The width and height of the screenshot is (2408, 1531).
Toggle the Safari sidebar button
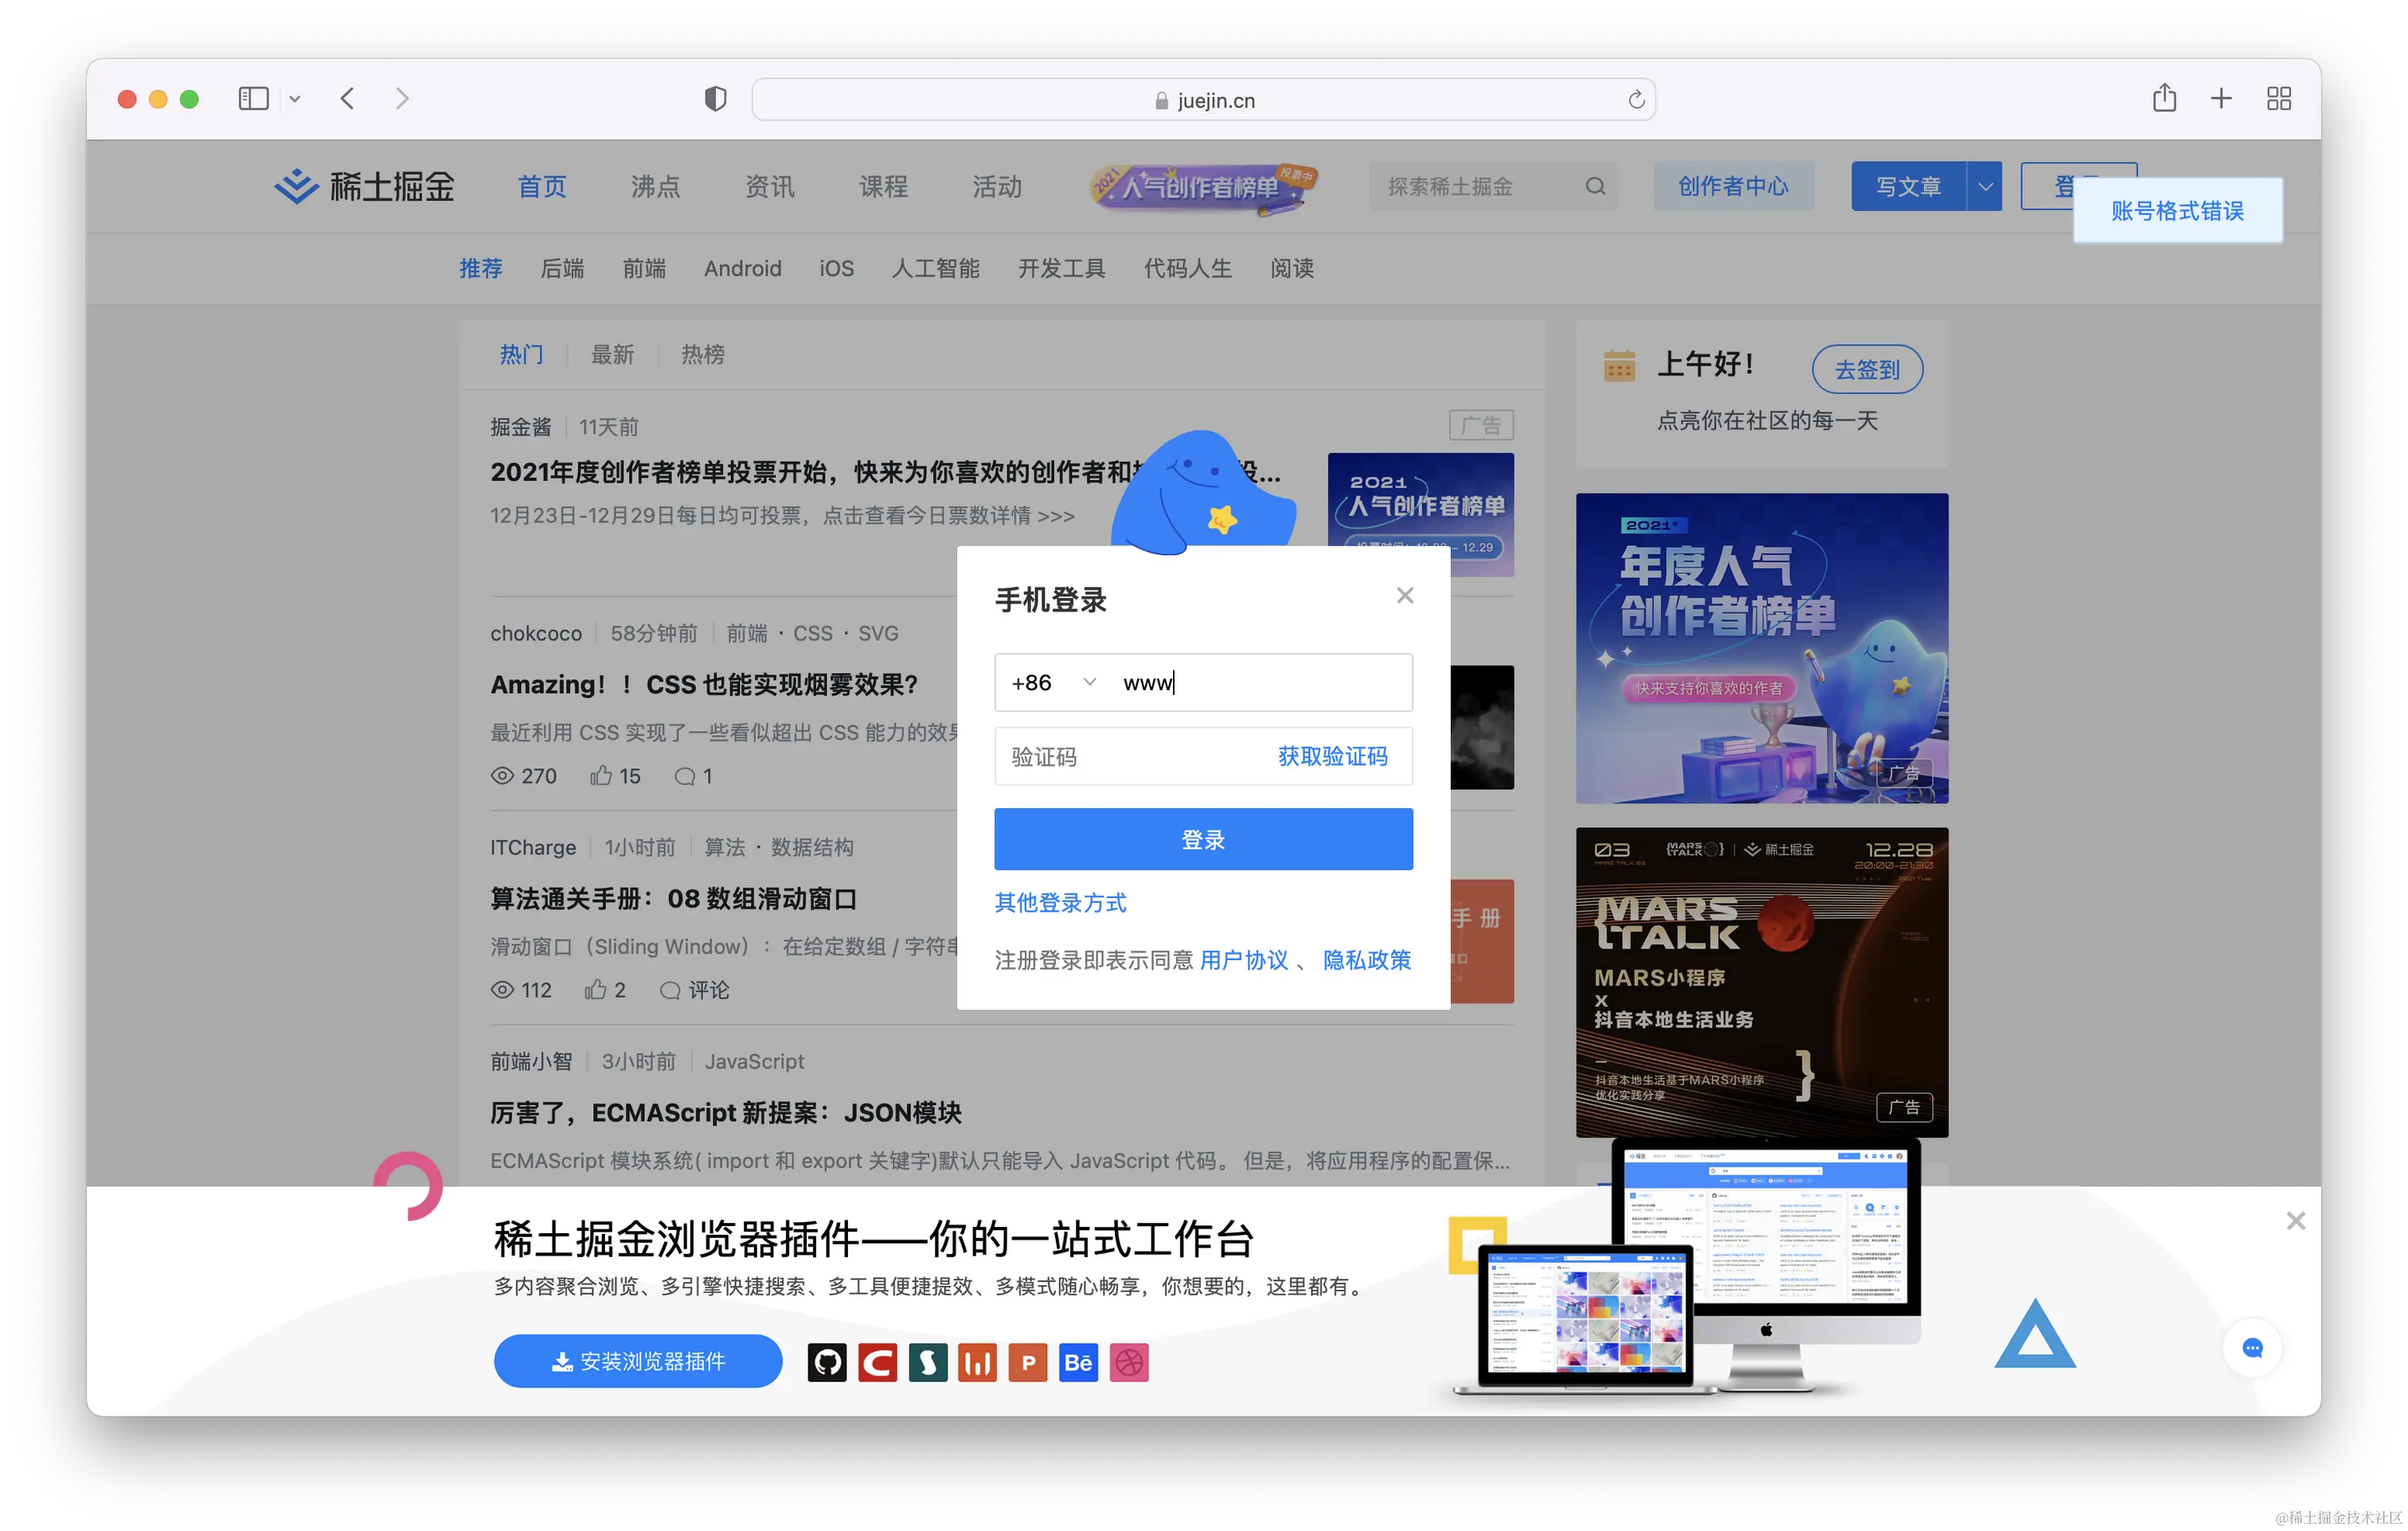coord(253,98)
